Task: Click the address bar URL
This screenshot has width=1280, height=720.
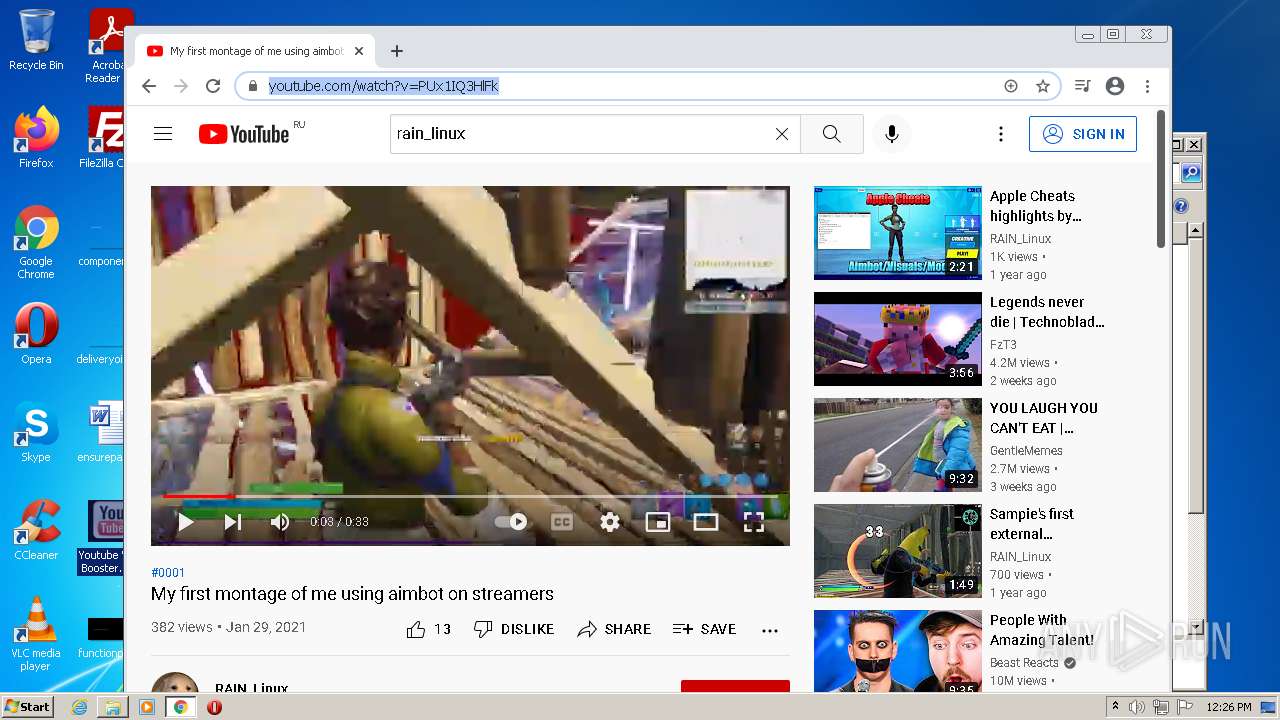Action: point(384,86)
